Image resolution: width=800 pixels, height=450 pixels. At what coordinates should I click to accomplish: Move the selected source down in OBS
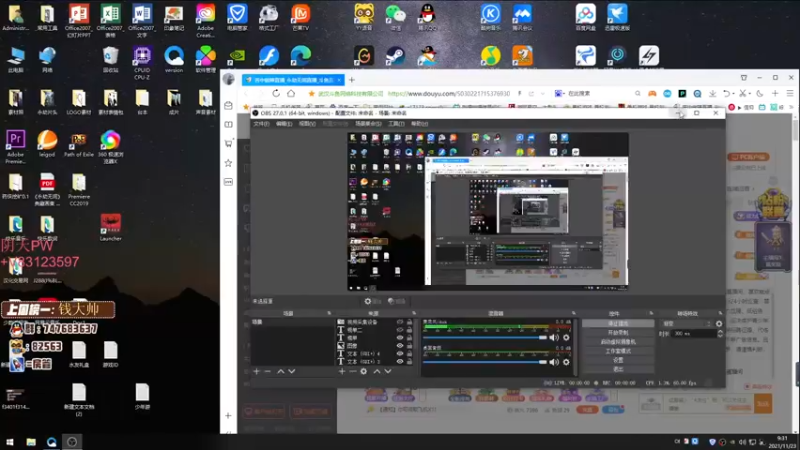388,371
